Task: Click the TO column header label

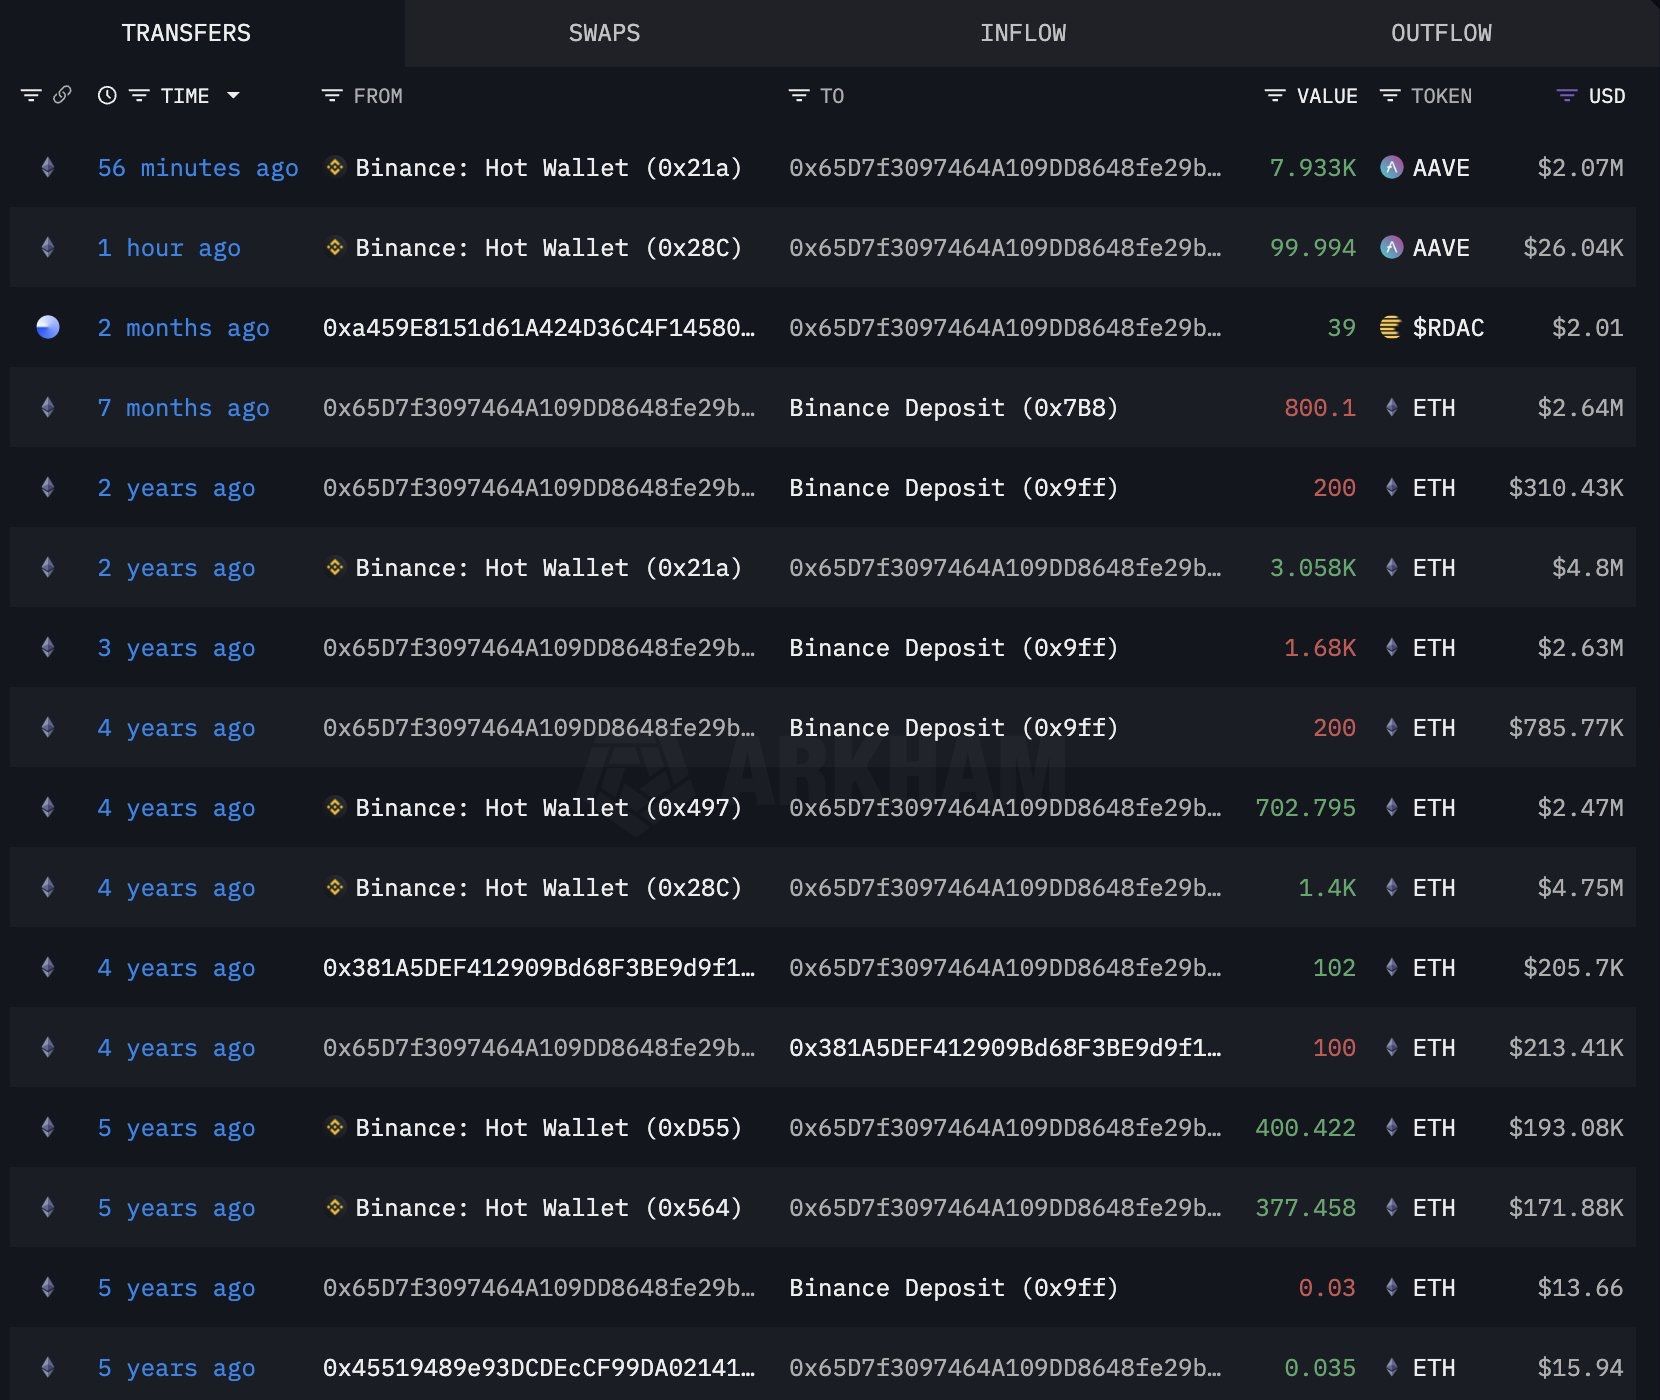Action: coord(832,96)
